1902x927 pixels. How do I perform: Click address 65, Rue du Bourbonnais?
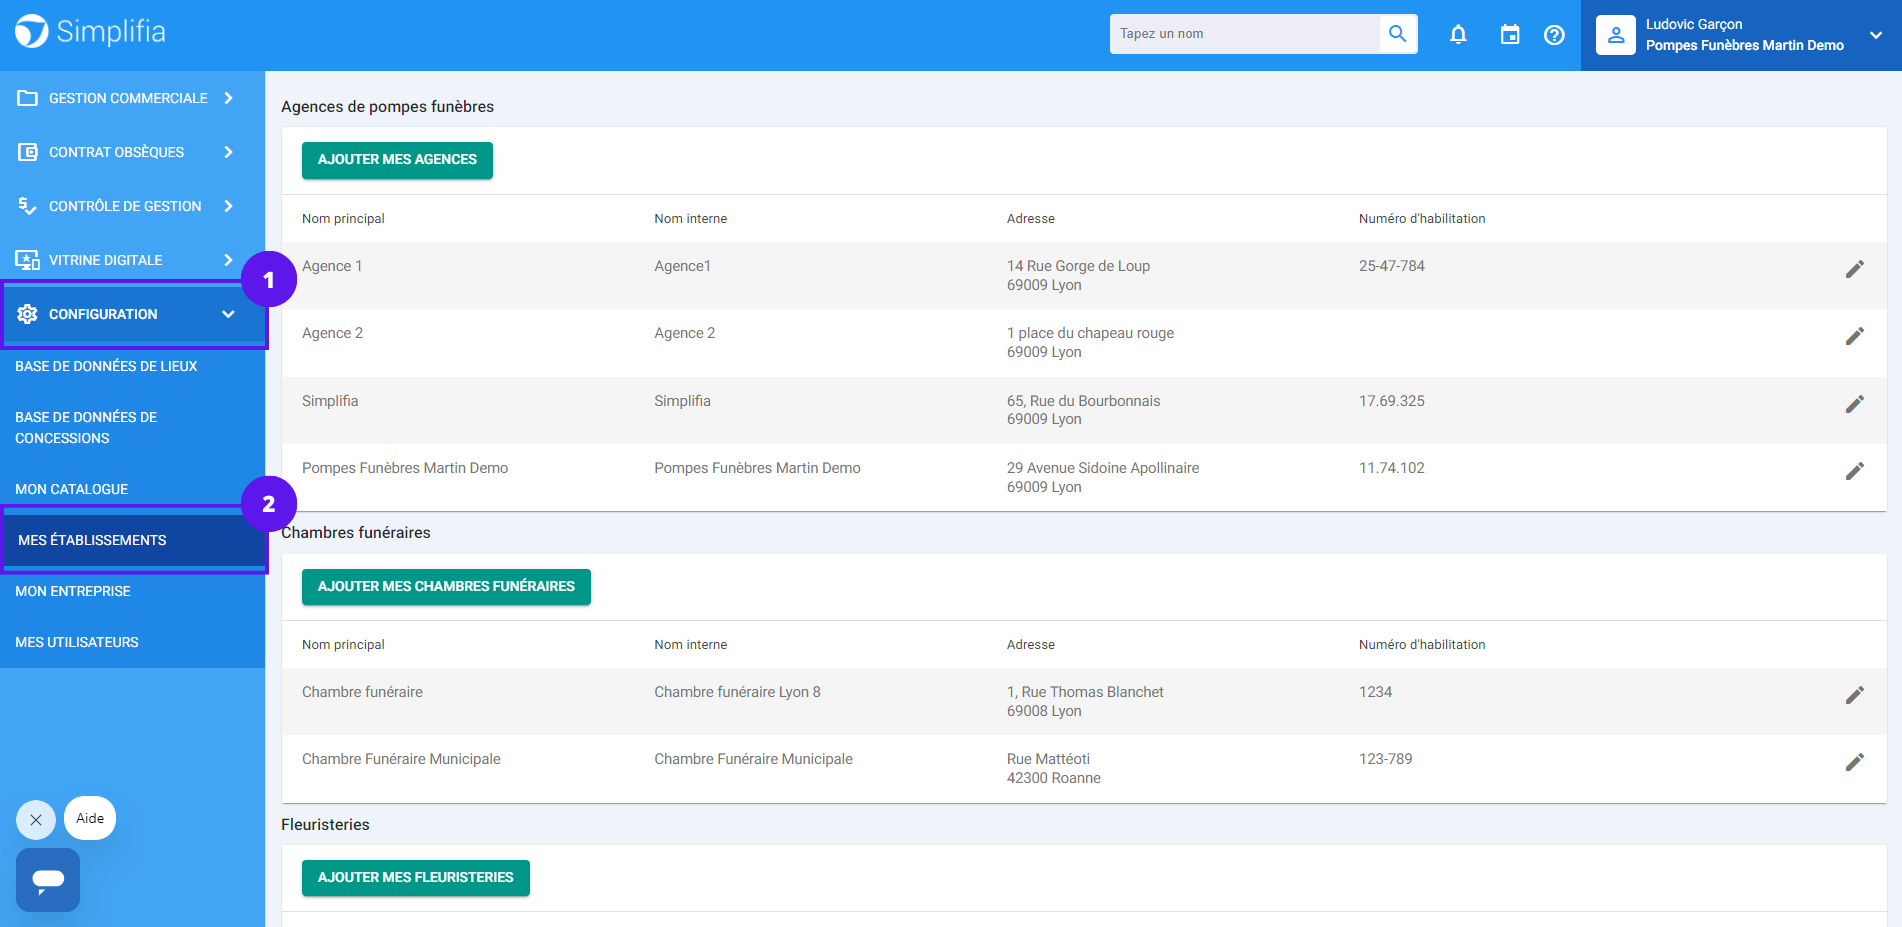coord(1083,401)
